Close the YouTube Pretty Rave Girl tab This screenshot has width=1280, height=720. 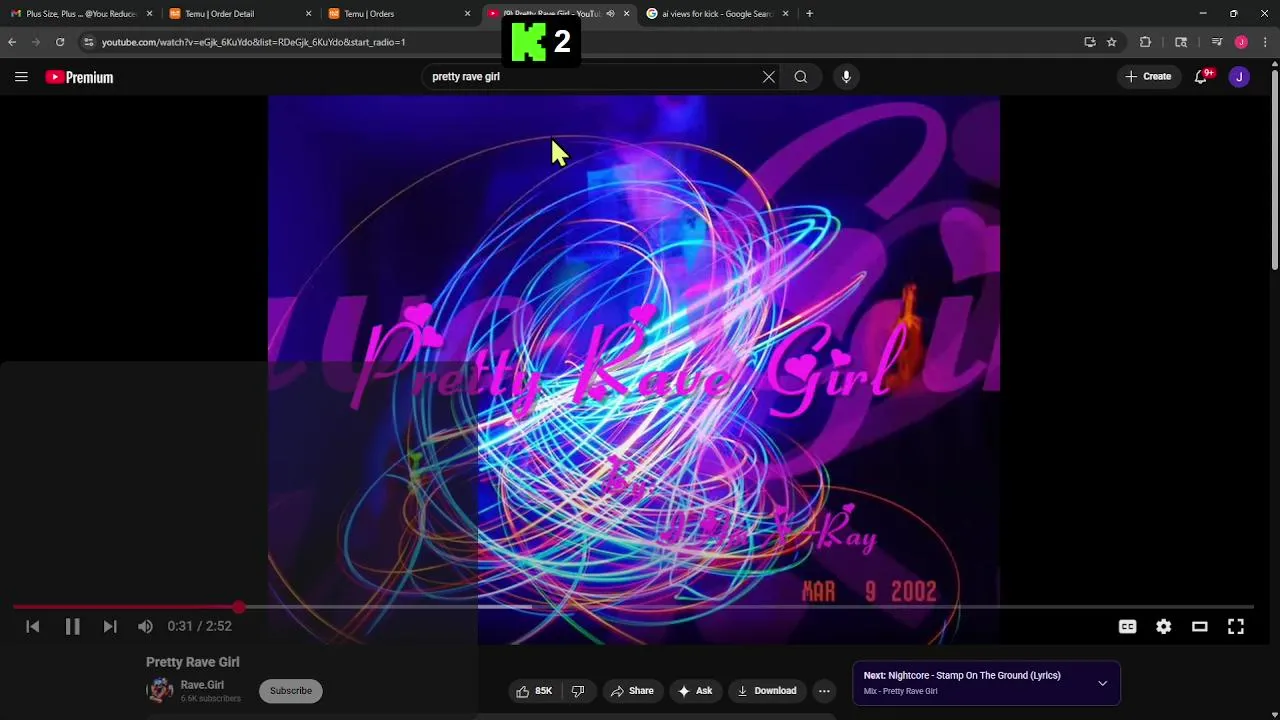tap(626, 14)
